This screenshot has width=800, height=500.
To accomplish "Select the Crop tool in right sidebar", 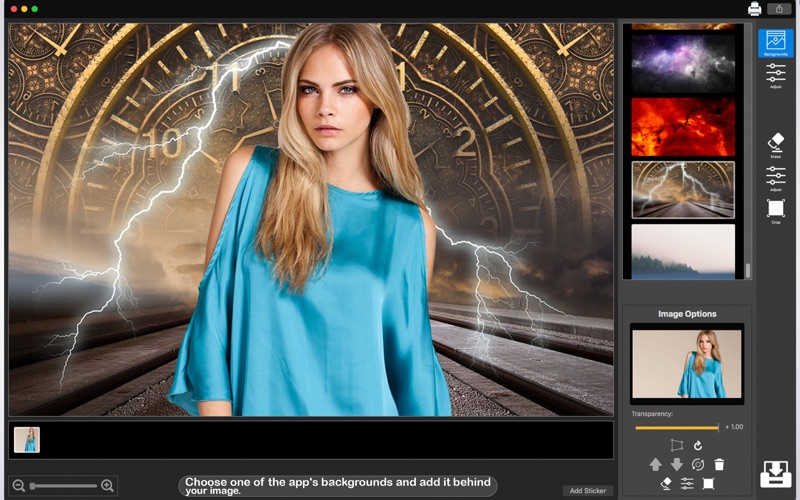I will (x=776, y=211).
